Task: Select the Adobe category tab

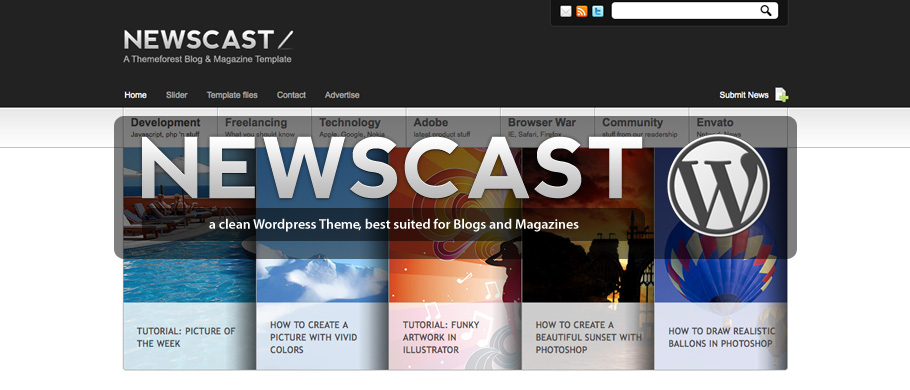Action: [453, 128]
